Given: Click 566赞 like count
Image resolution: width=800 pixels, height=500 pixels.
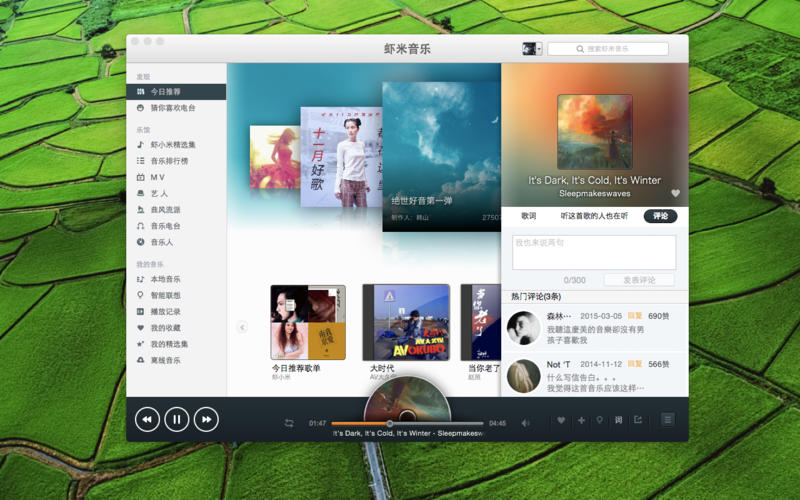Looking at the screenshot, I should coord(659,364).
